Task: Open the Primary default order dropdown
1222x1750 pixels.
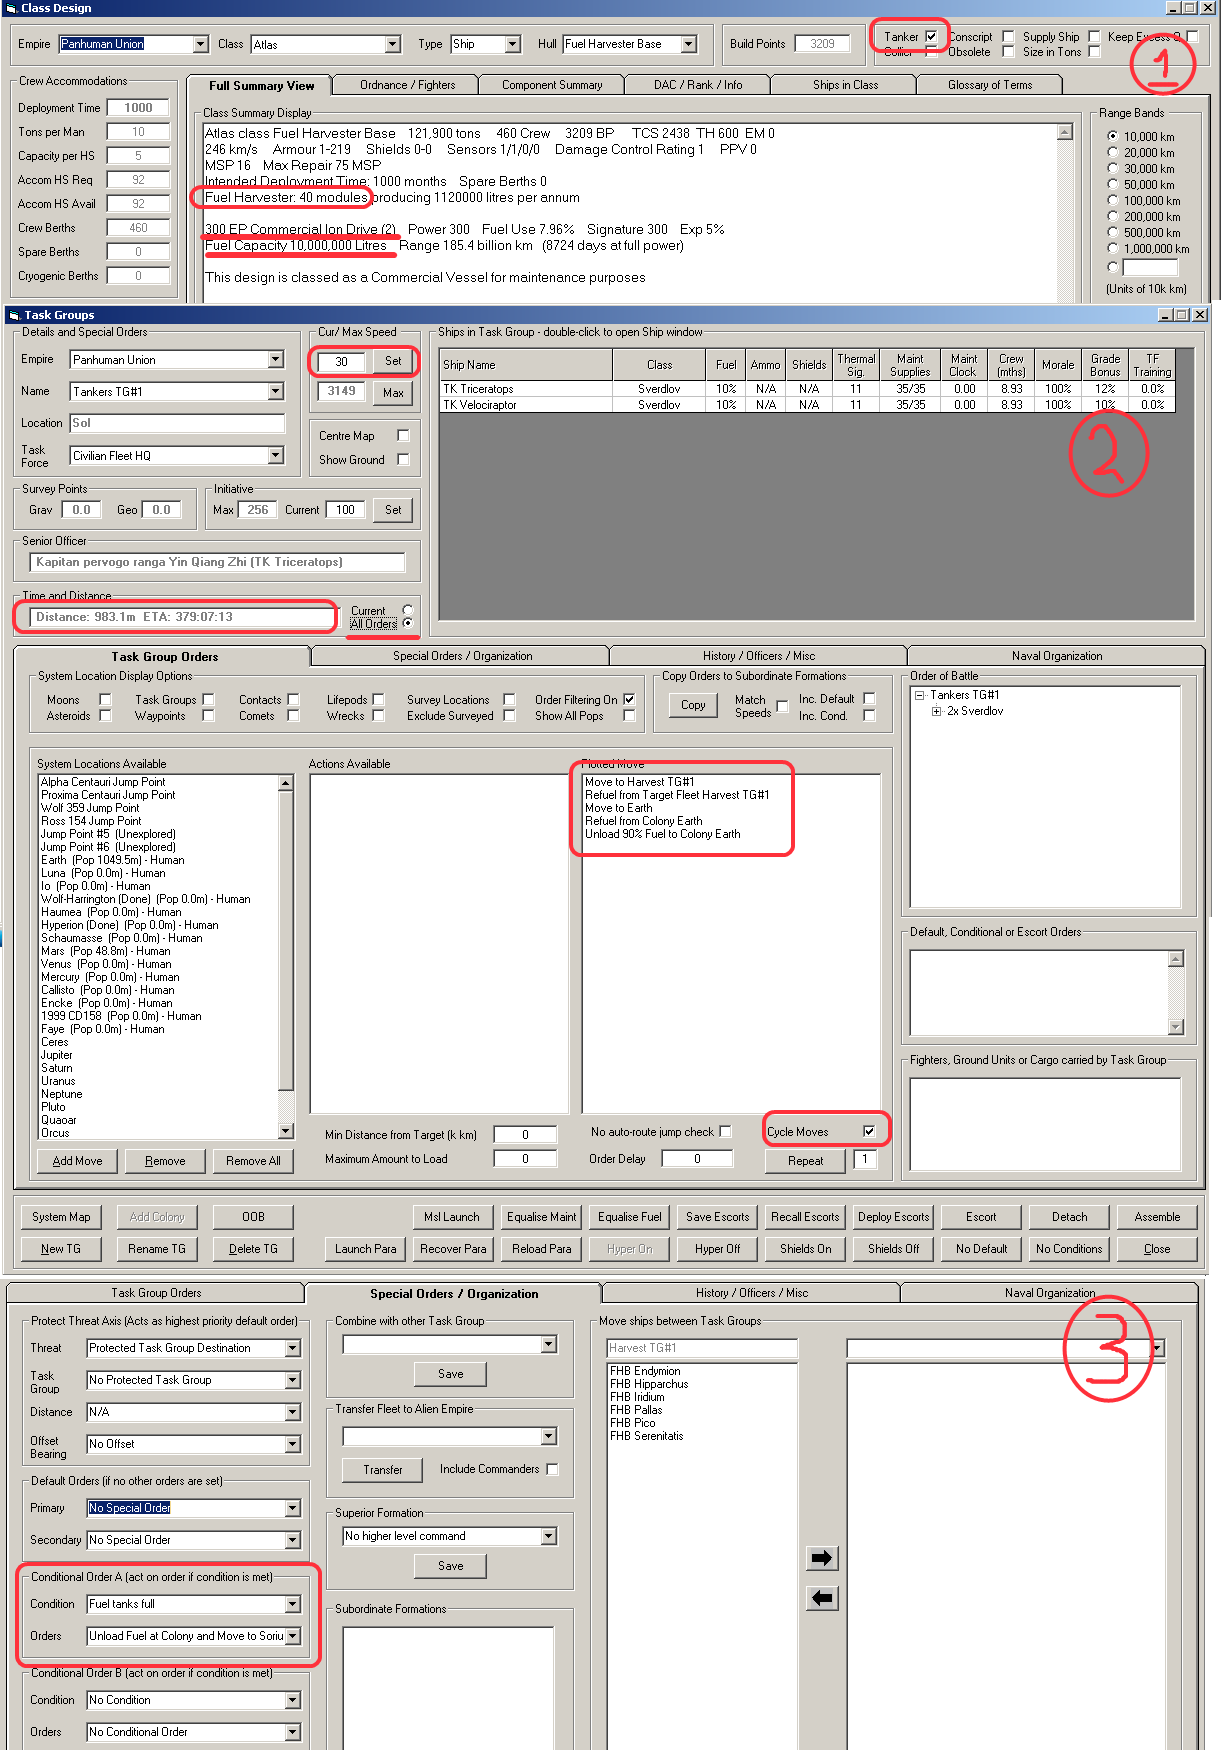Action: point(293,1508)
